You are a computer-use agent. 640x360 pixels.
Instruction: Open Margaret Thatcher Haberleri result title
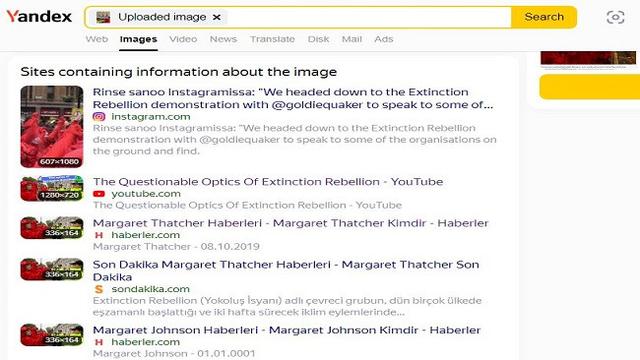(x=291, y=223)
